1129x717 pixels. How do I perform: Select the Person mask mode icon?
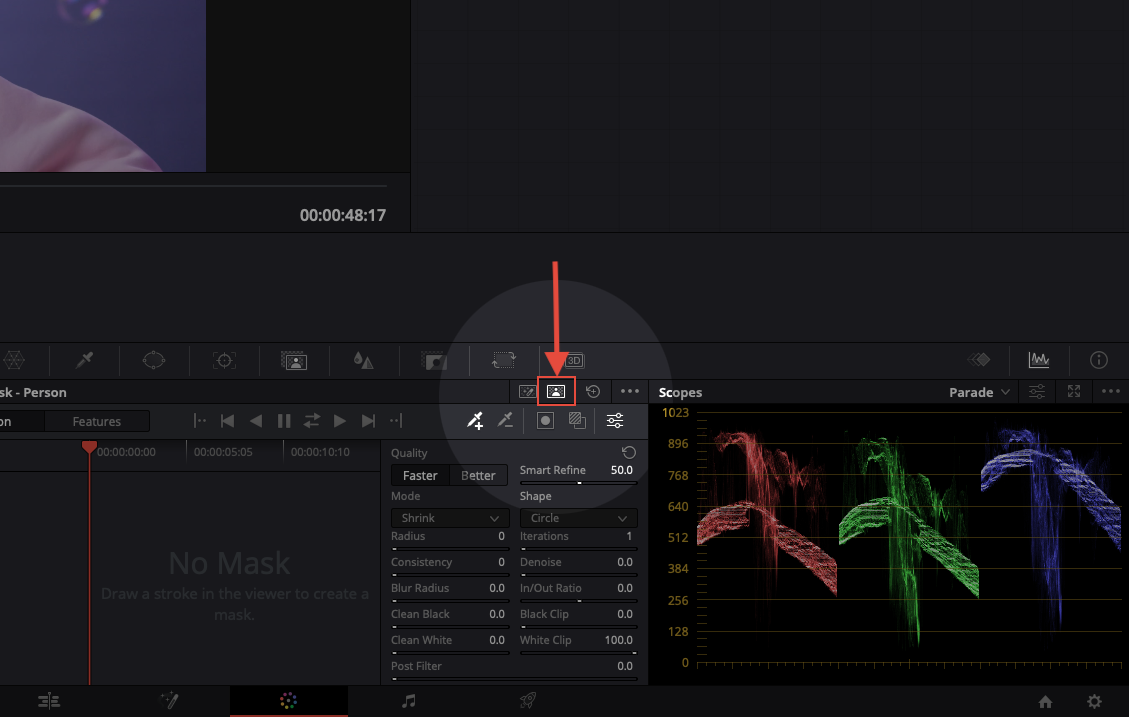pyautogui.click(x=556, y=392)
